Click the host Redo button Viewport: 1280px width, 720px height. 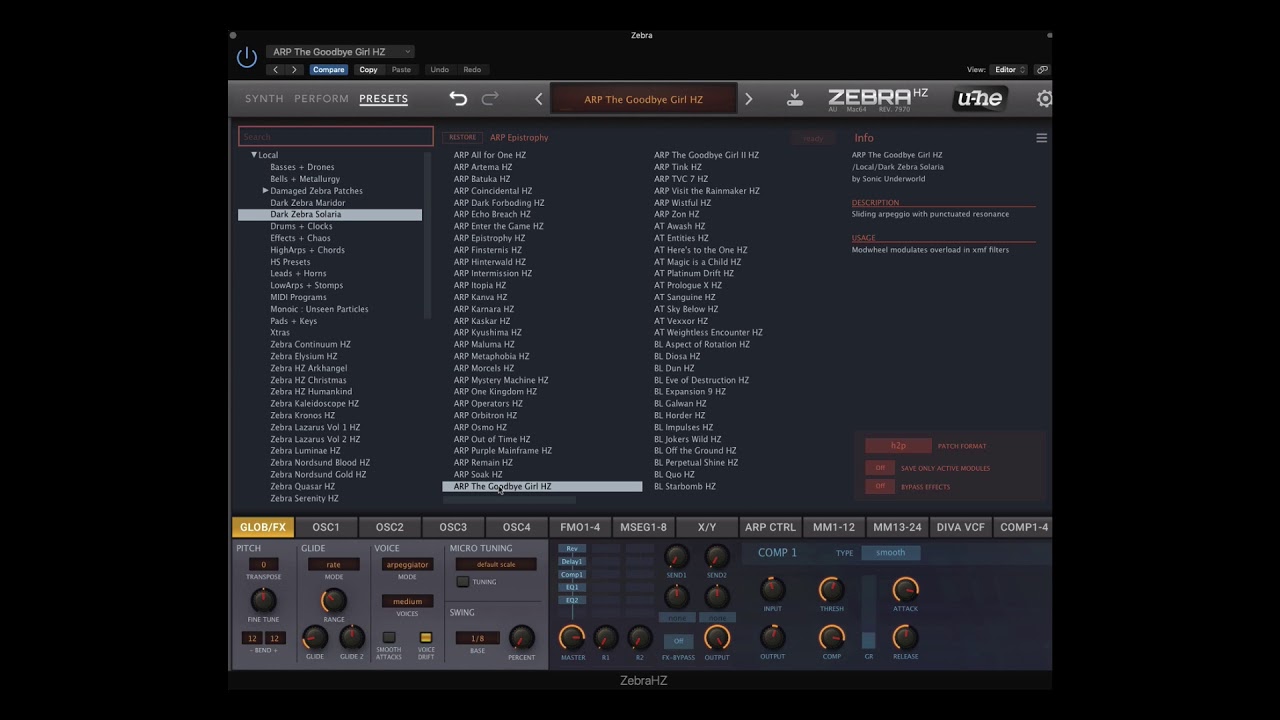(472, 70)
